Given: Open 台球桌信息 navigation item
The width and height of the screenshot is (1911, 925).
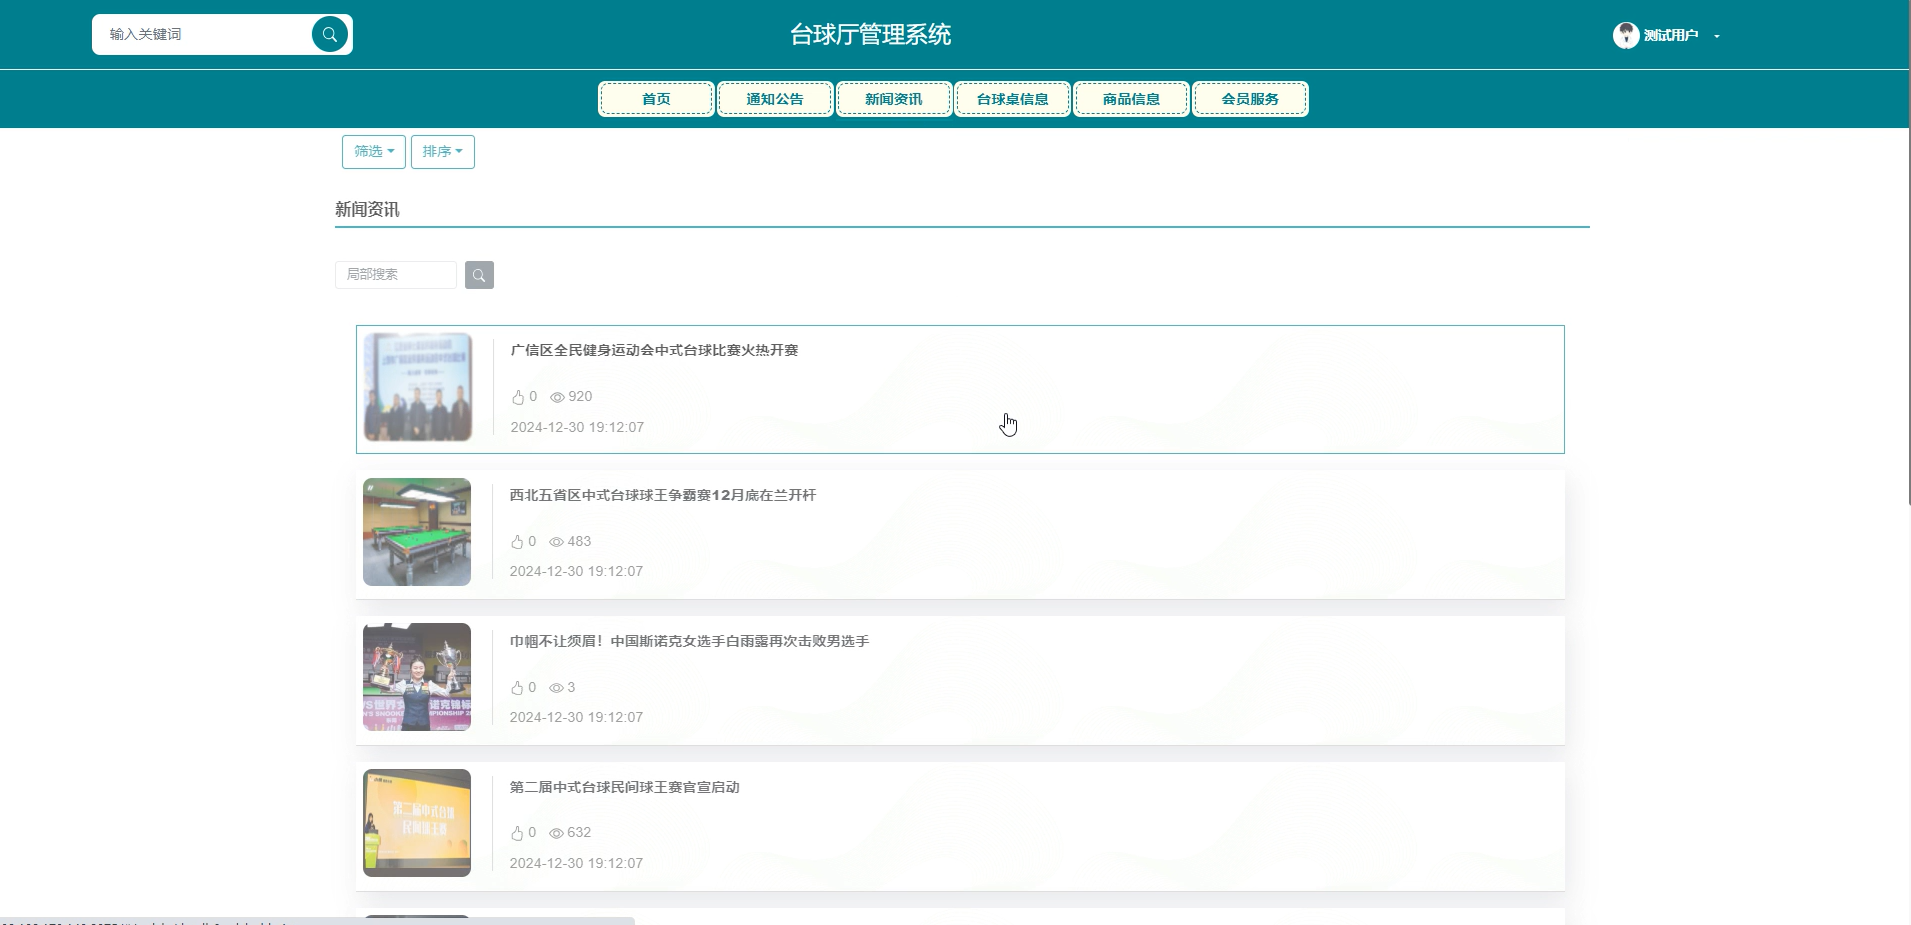Looking at the screenshot, I should (x=1013, y=99).
